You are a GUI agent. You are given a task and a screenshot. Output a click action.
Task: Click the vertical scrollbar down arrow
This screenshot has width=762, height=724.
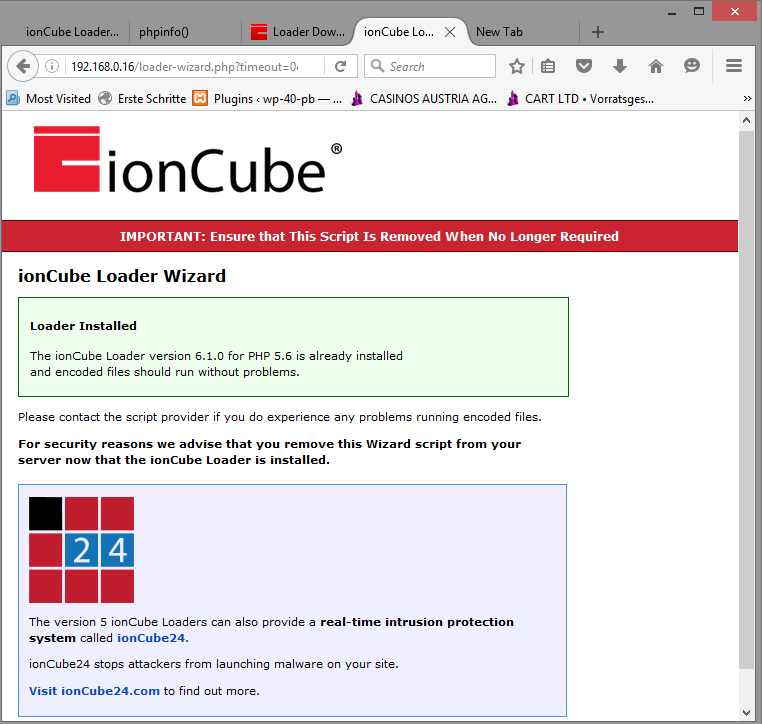point(746,713)
